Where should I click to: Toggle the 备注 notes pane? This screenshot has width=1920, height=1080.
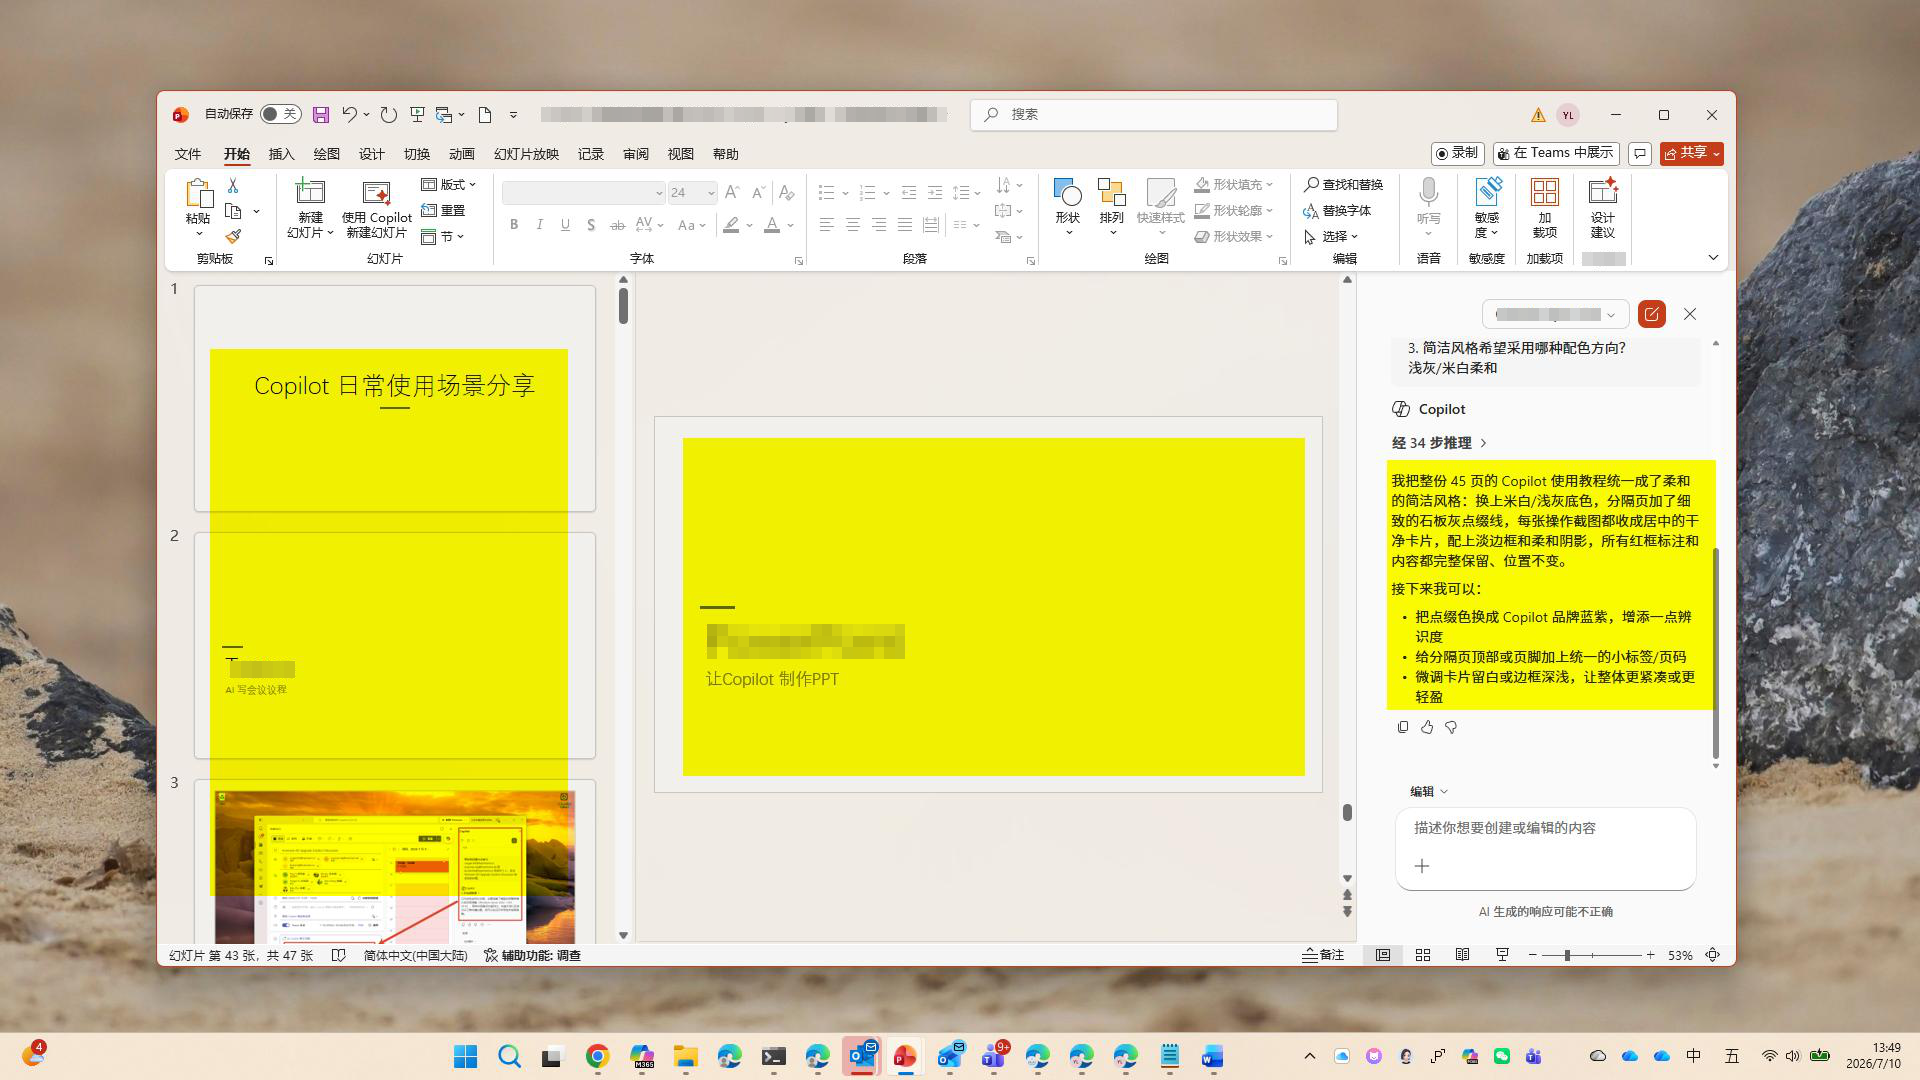pyautogui.click(x=1323, y=955)
